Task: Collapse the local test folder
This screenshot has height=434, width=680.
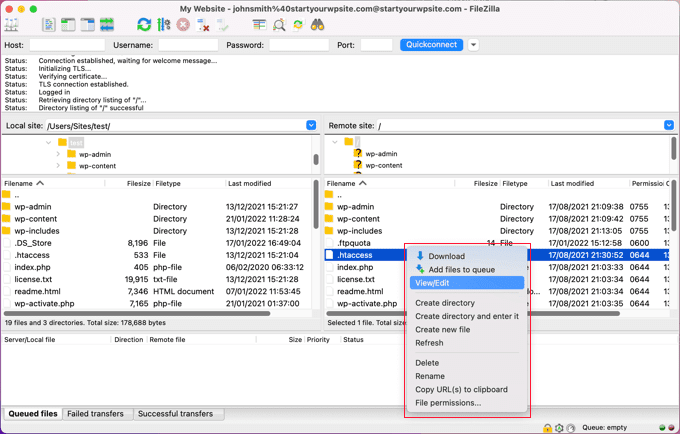Action: coord(49,143)
